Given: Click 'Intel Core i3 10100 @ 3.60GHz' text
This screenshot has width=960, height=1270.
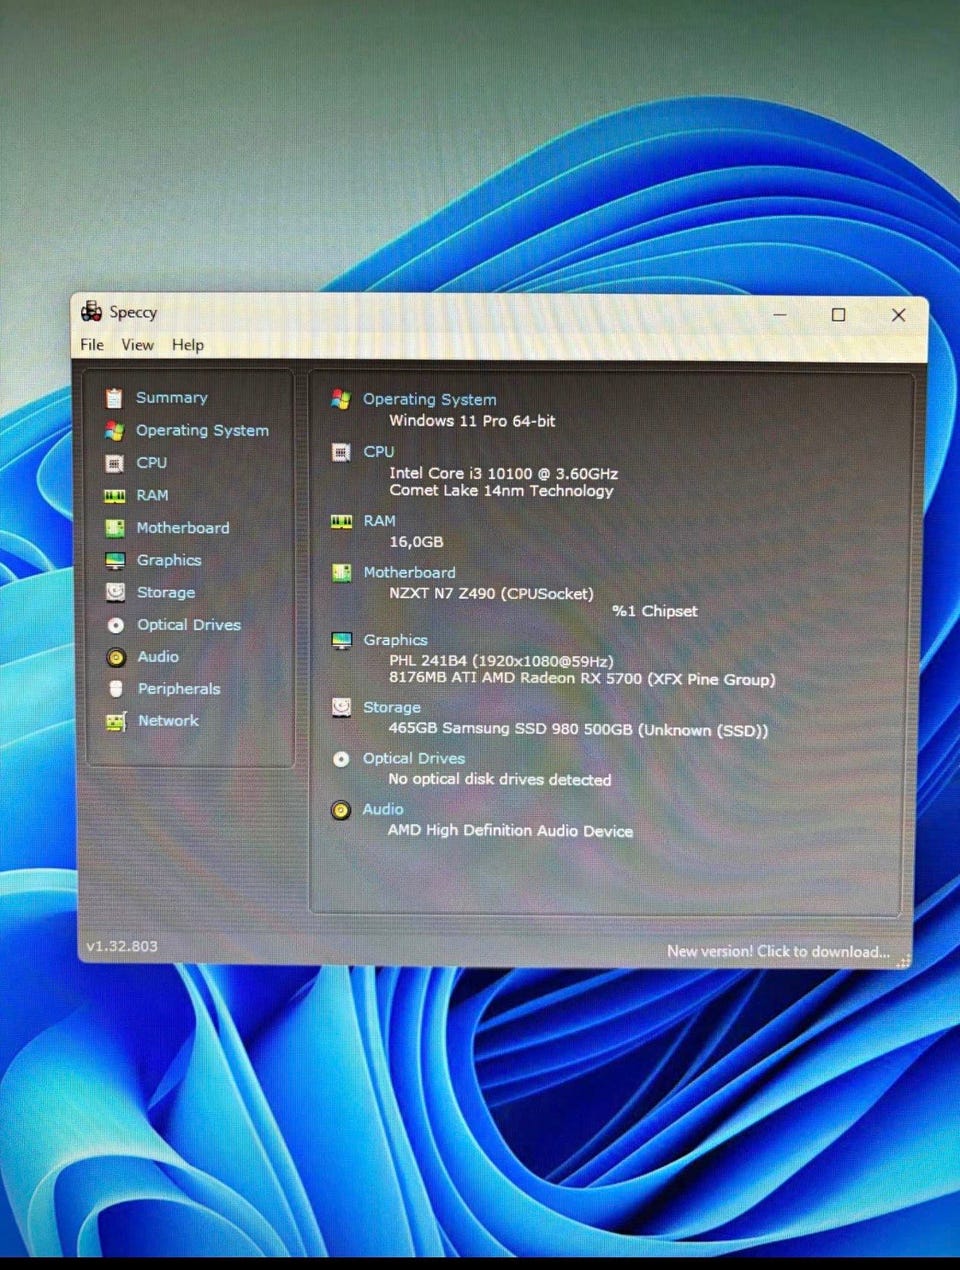Looking at the screenshot, I should click(504, 473).
